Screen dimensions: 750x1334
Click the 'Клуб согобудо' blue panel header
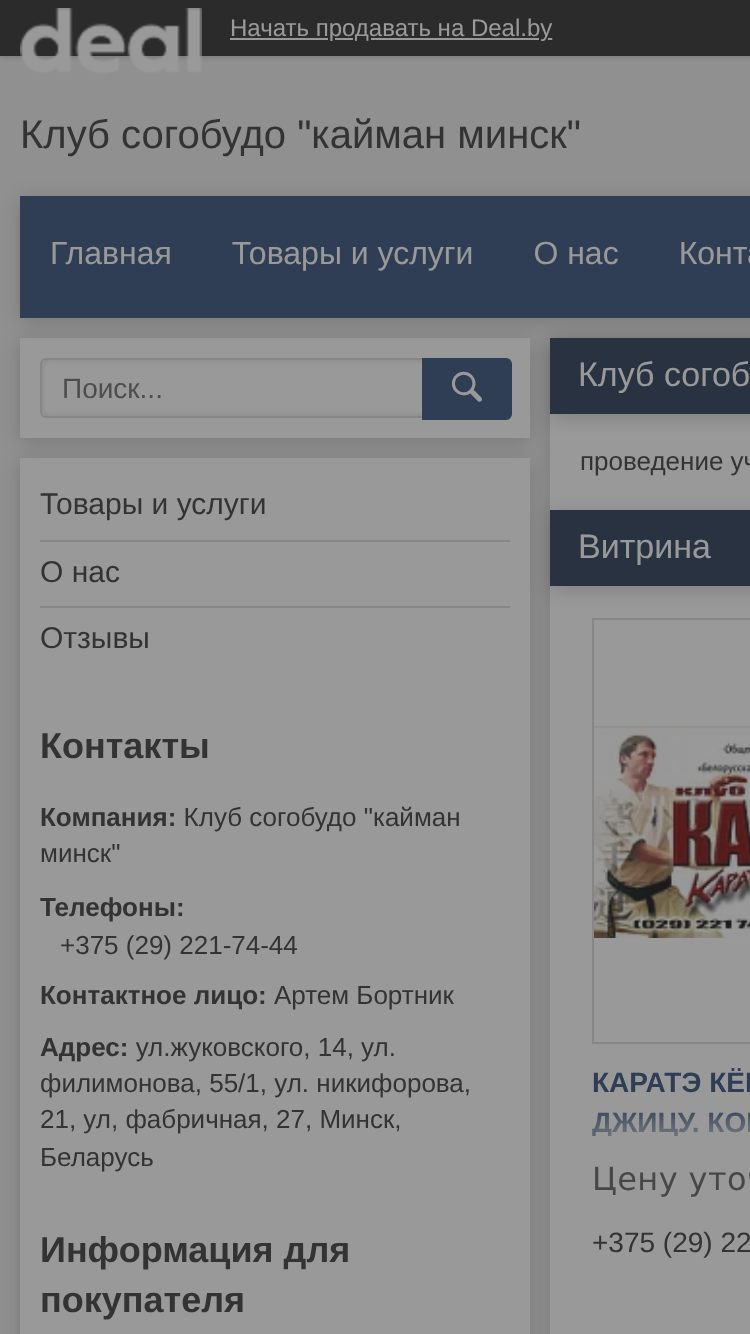(650, 375)
